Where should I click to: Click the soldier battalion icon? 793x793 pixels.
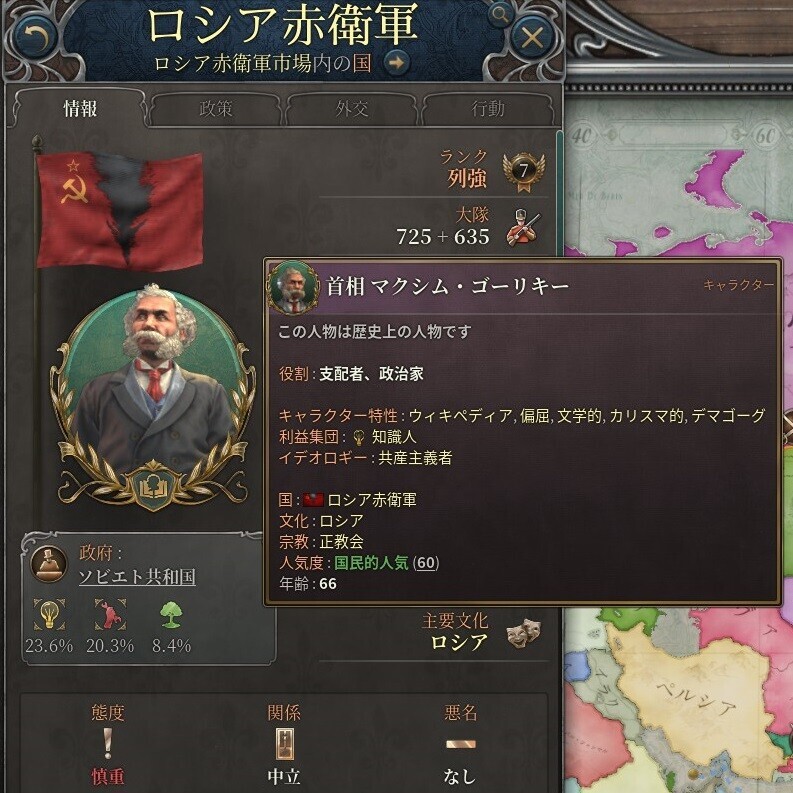point(523,227)
